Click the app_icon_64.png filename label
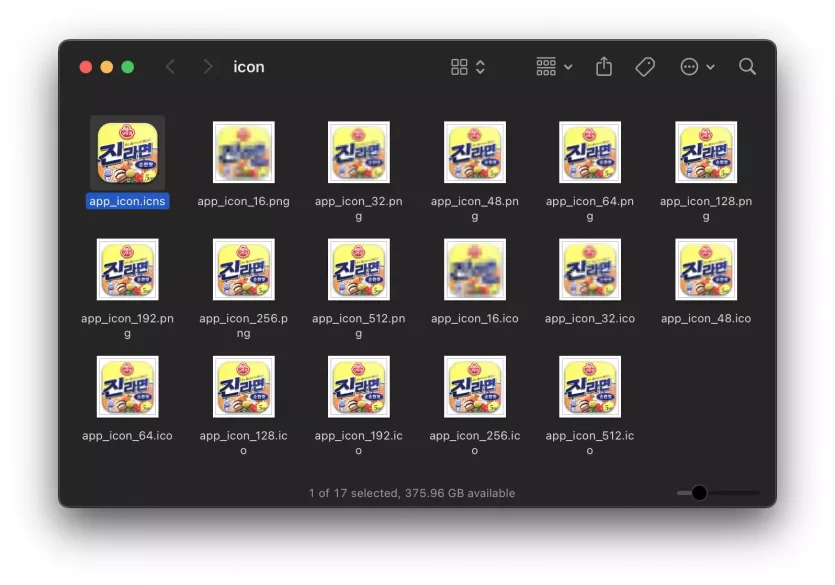 (590, 209)
